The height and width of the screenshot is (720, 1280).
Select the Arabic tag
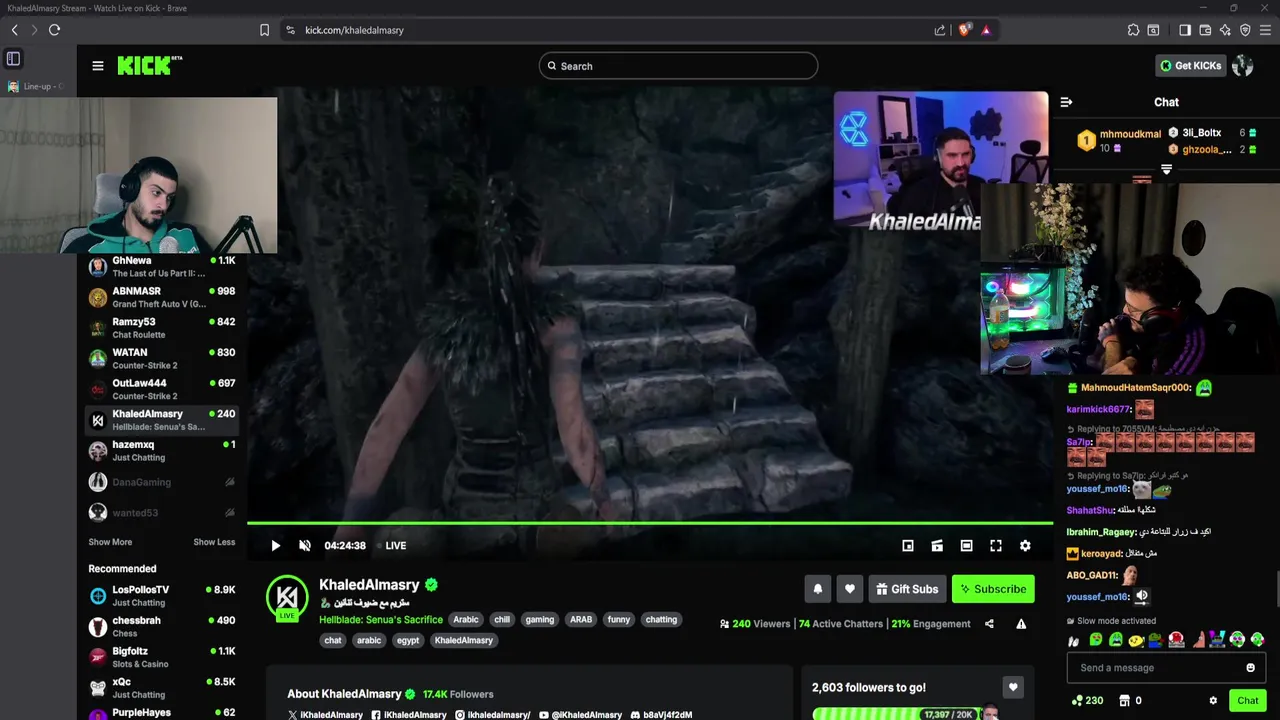click(466, 620)
